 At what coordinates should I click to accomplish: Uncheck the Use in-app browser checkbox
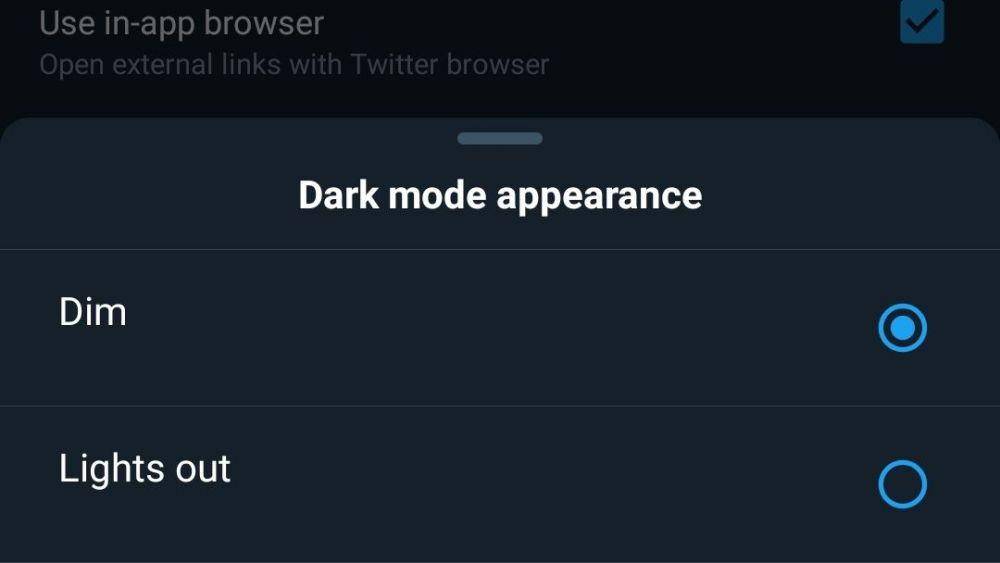coord(922,21)
